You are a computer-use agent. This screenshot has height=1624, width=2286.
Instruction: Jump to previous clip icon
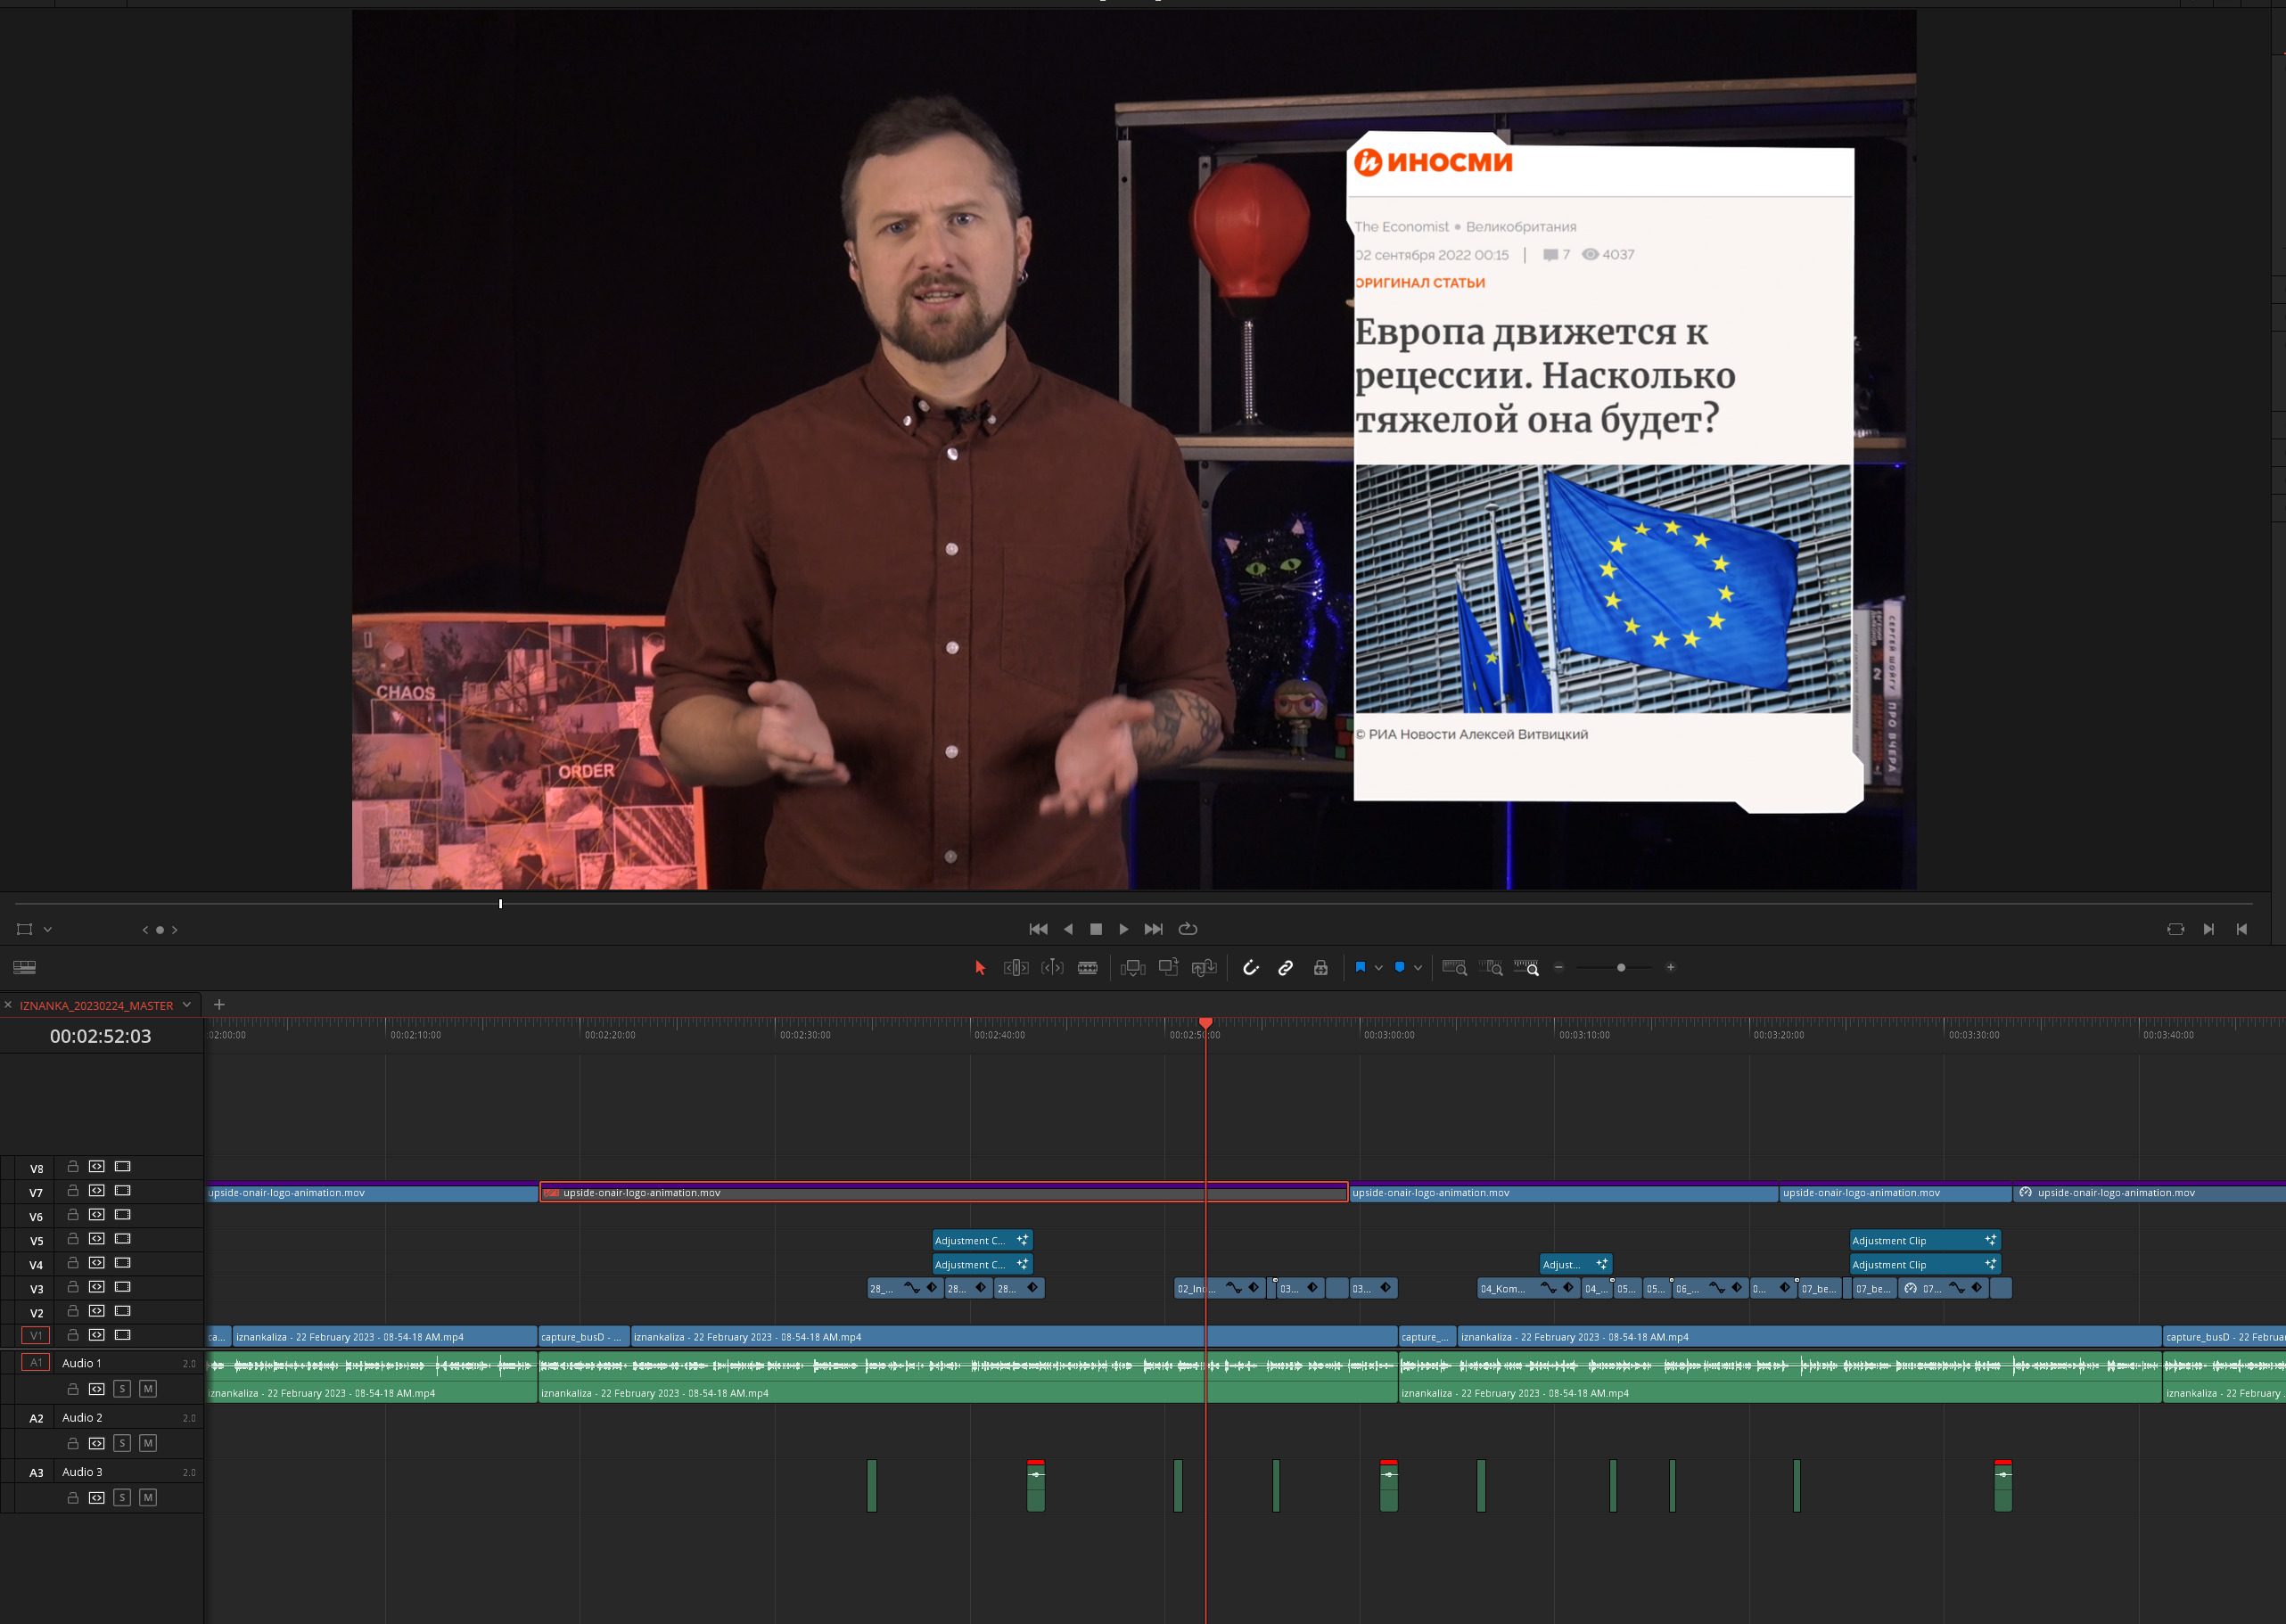(2242, 929)
